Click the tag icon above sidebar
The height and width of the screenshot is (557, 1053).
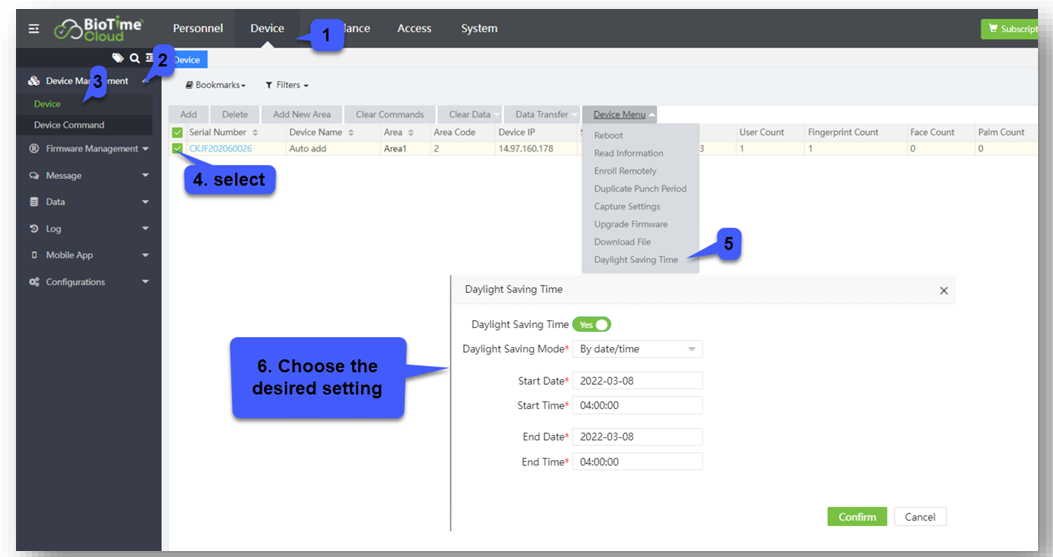(118, 59)
